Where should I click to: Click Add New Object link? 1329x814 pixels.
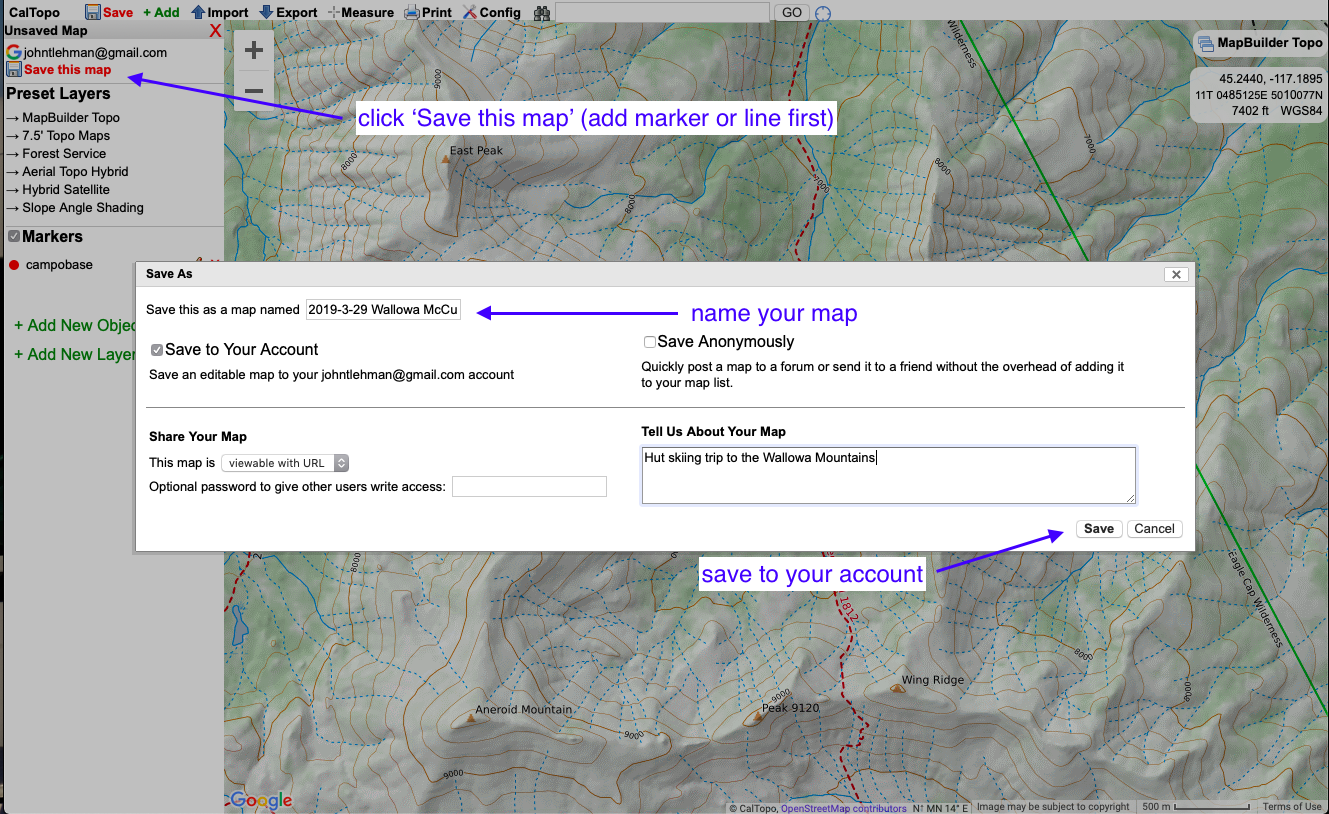tap(76, 326)
